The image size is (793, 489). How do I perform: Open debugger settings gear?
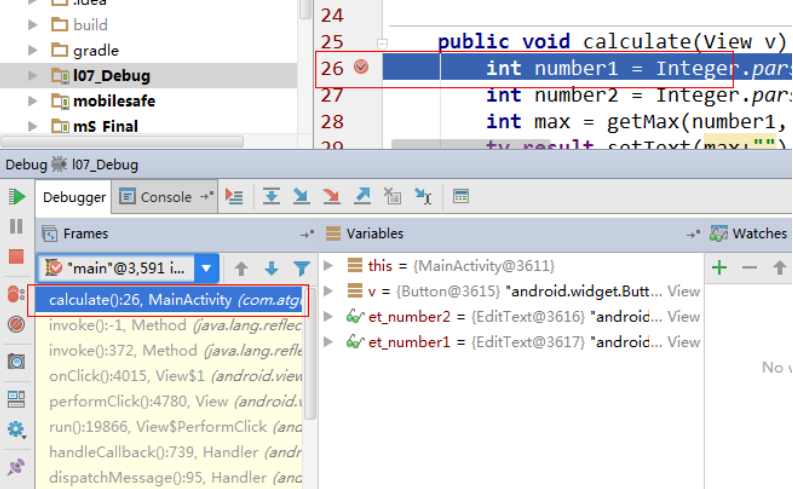pyautogui.click(x=16, y=429)
